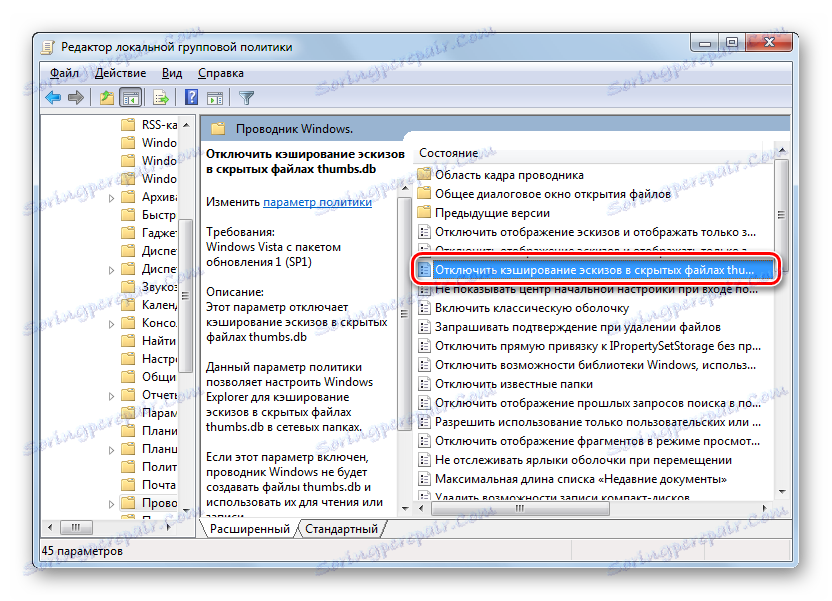This screenshot has height=601, width=832.
Task: Toggle the action pane display icon
Action: point(215,97)
